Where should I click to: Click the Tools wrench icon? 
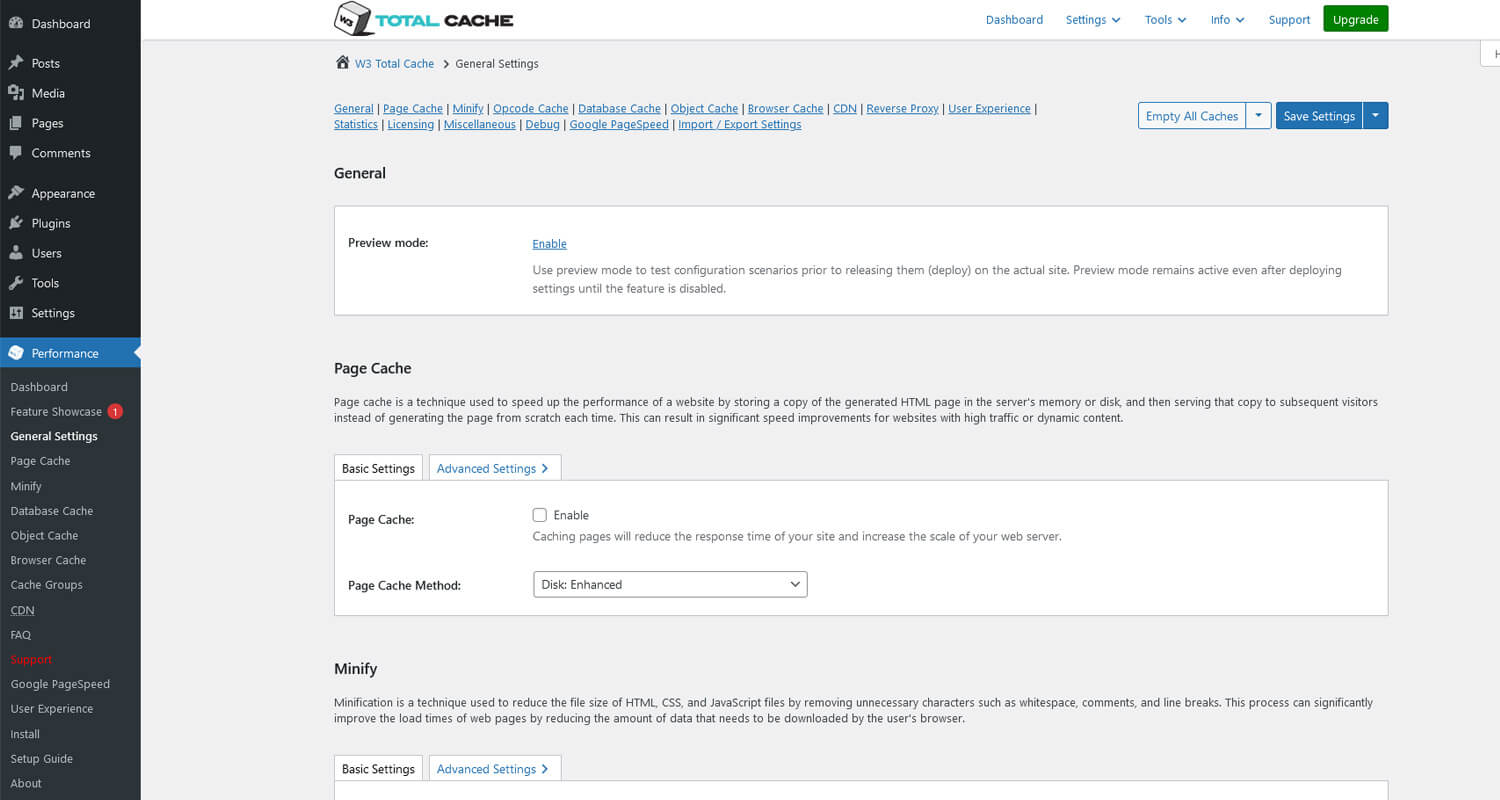(16, 283)
